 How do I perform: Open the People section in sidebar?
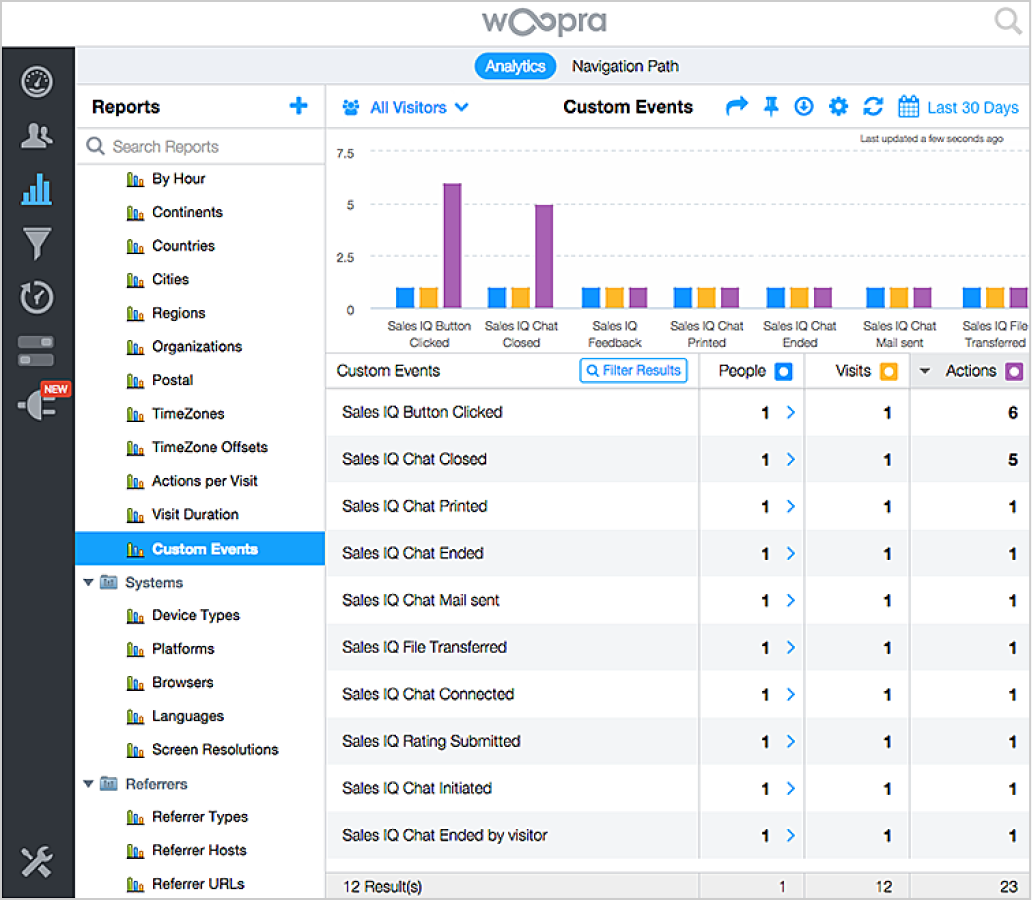(37, 136)
